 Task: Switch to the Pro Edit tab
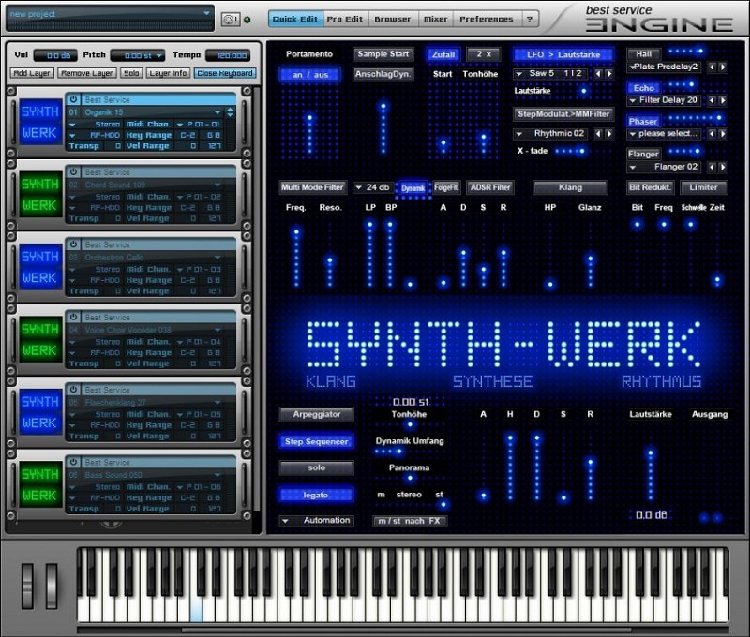[x=345, y=19]
